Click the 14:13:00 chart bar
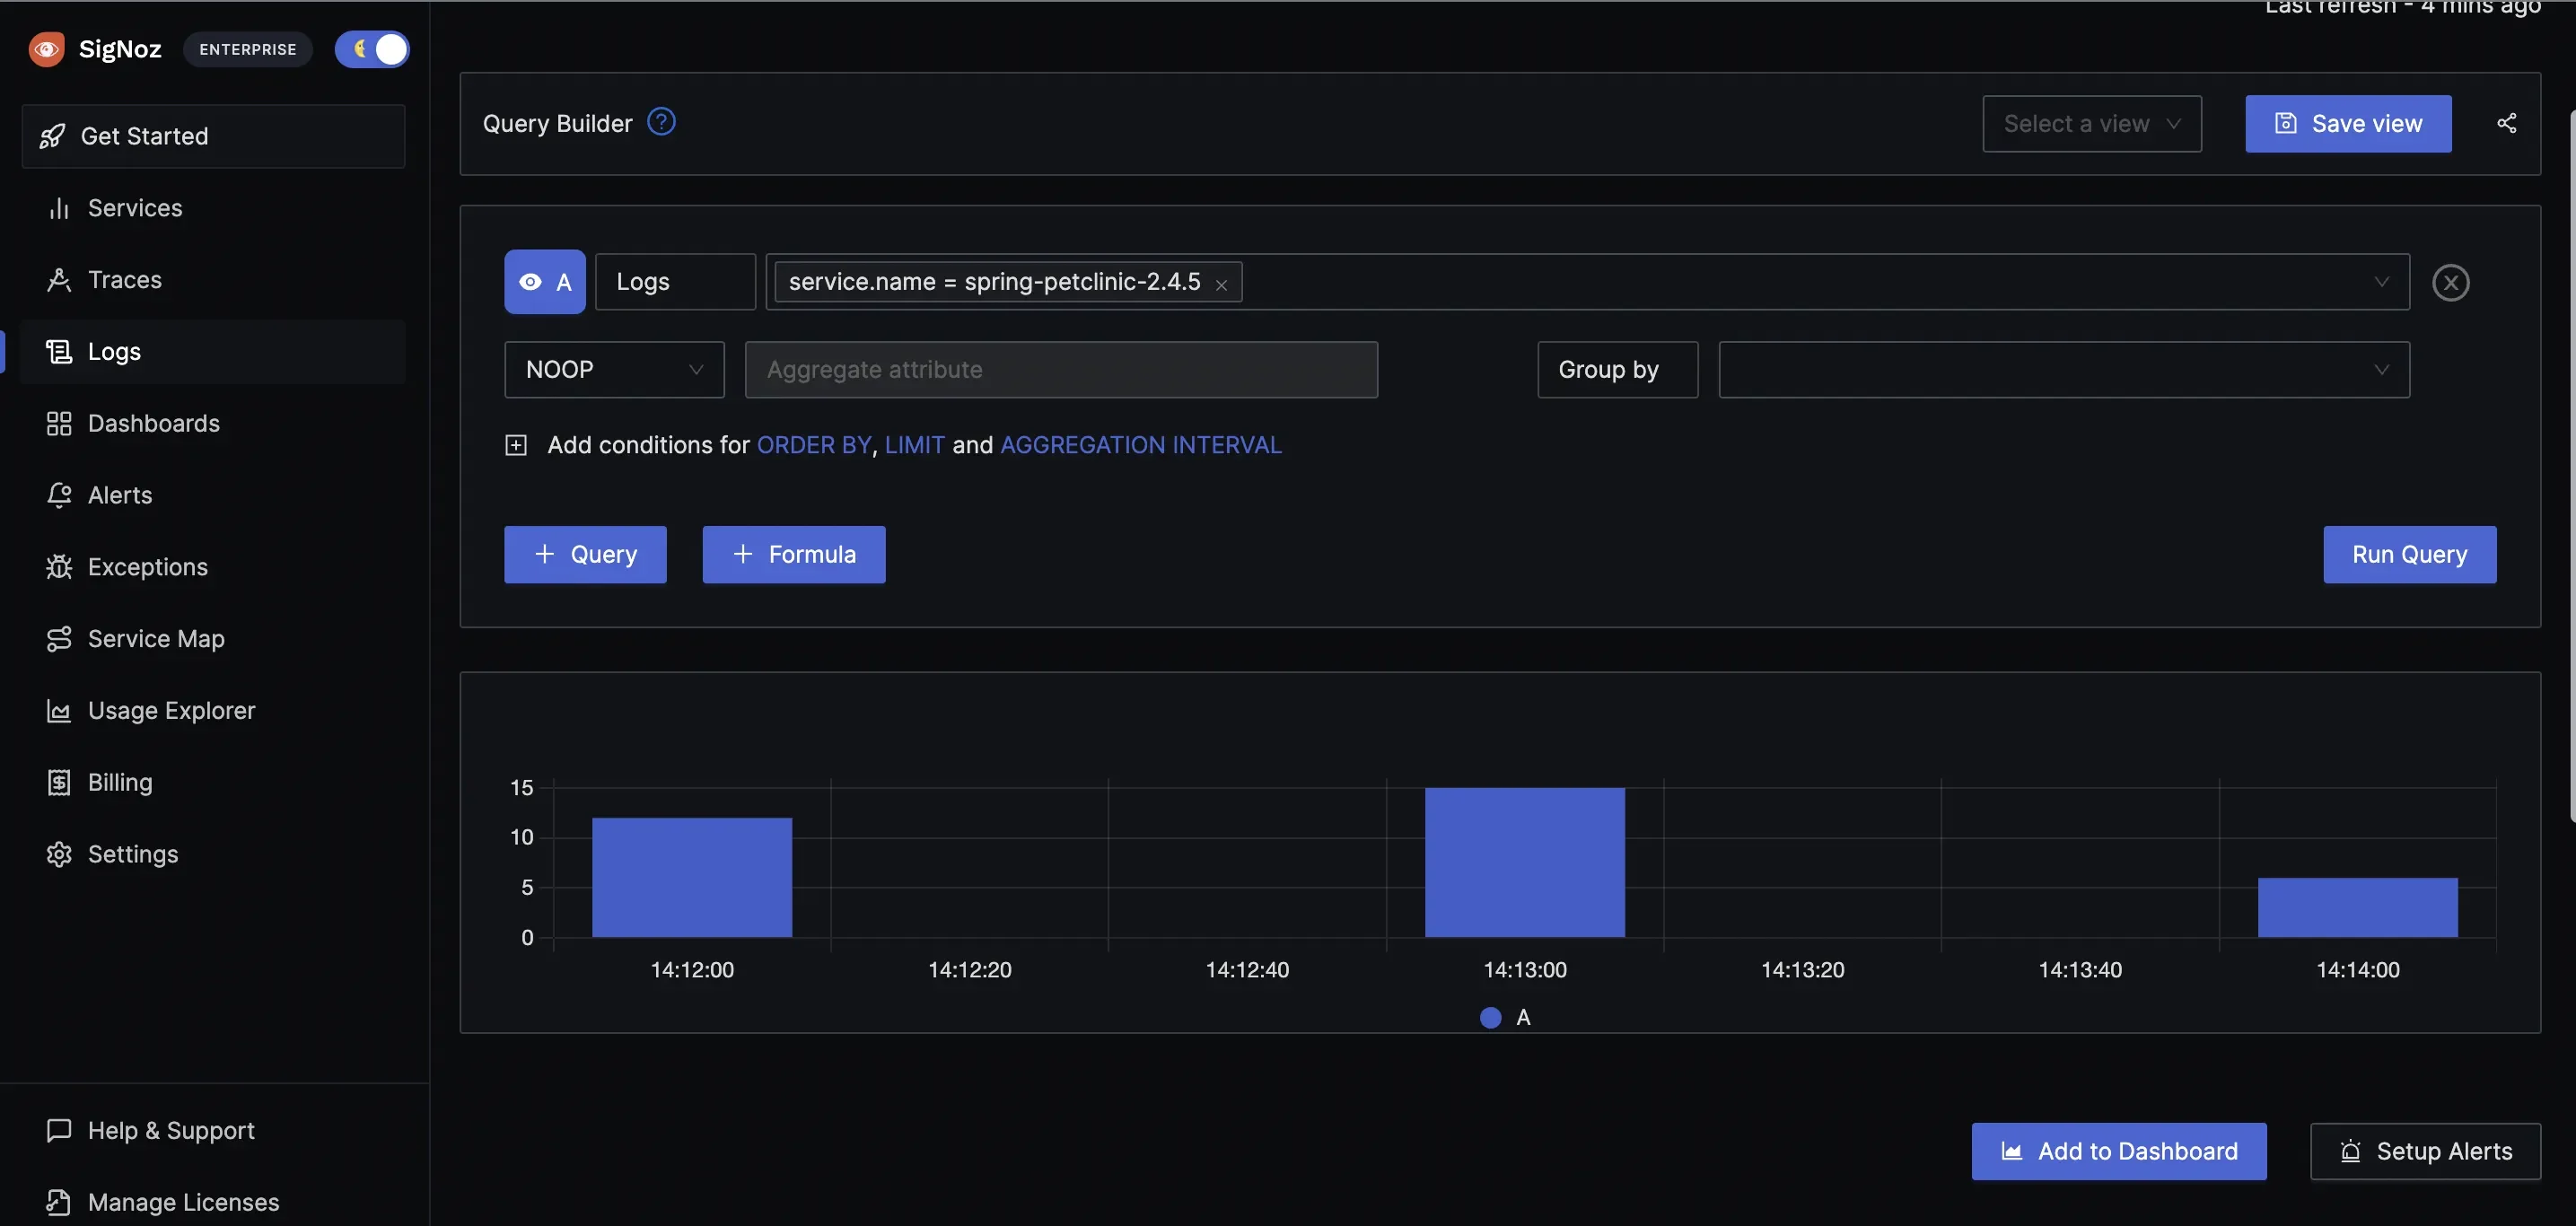The height and width of the screenshot is (1226, 2576). point(1525,862)
